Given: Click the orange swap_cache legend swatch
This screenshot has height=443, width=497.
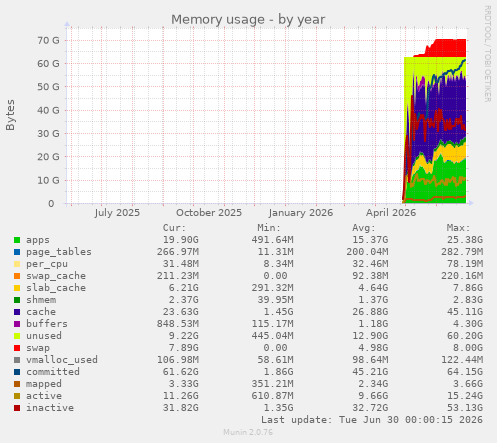Looking at the screenshot, I should tap(17, 276).
